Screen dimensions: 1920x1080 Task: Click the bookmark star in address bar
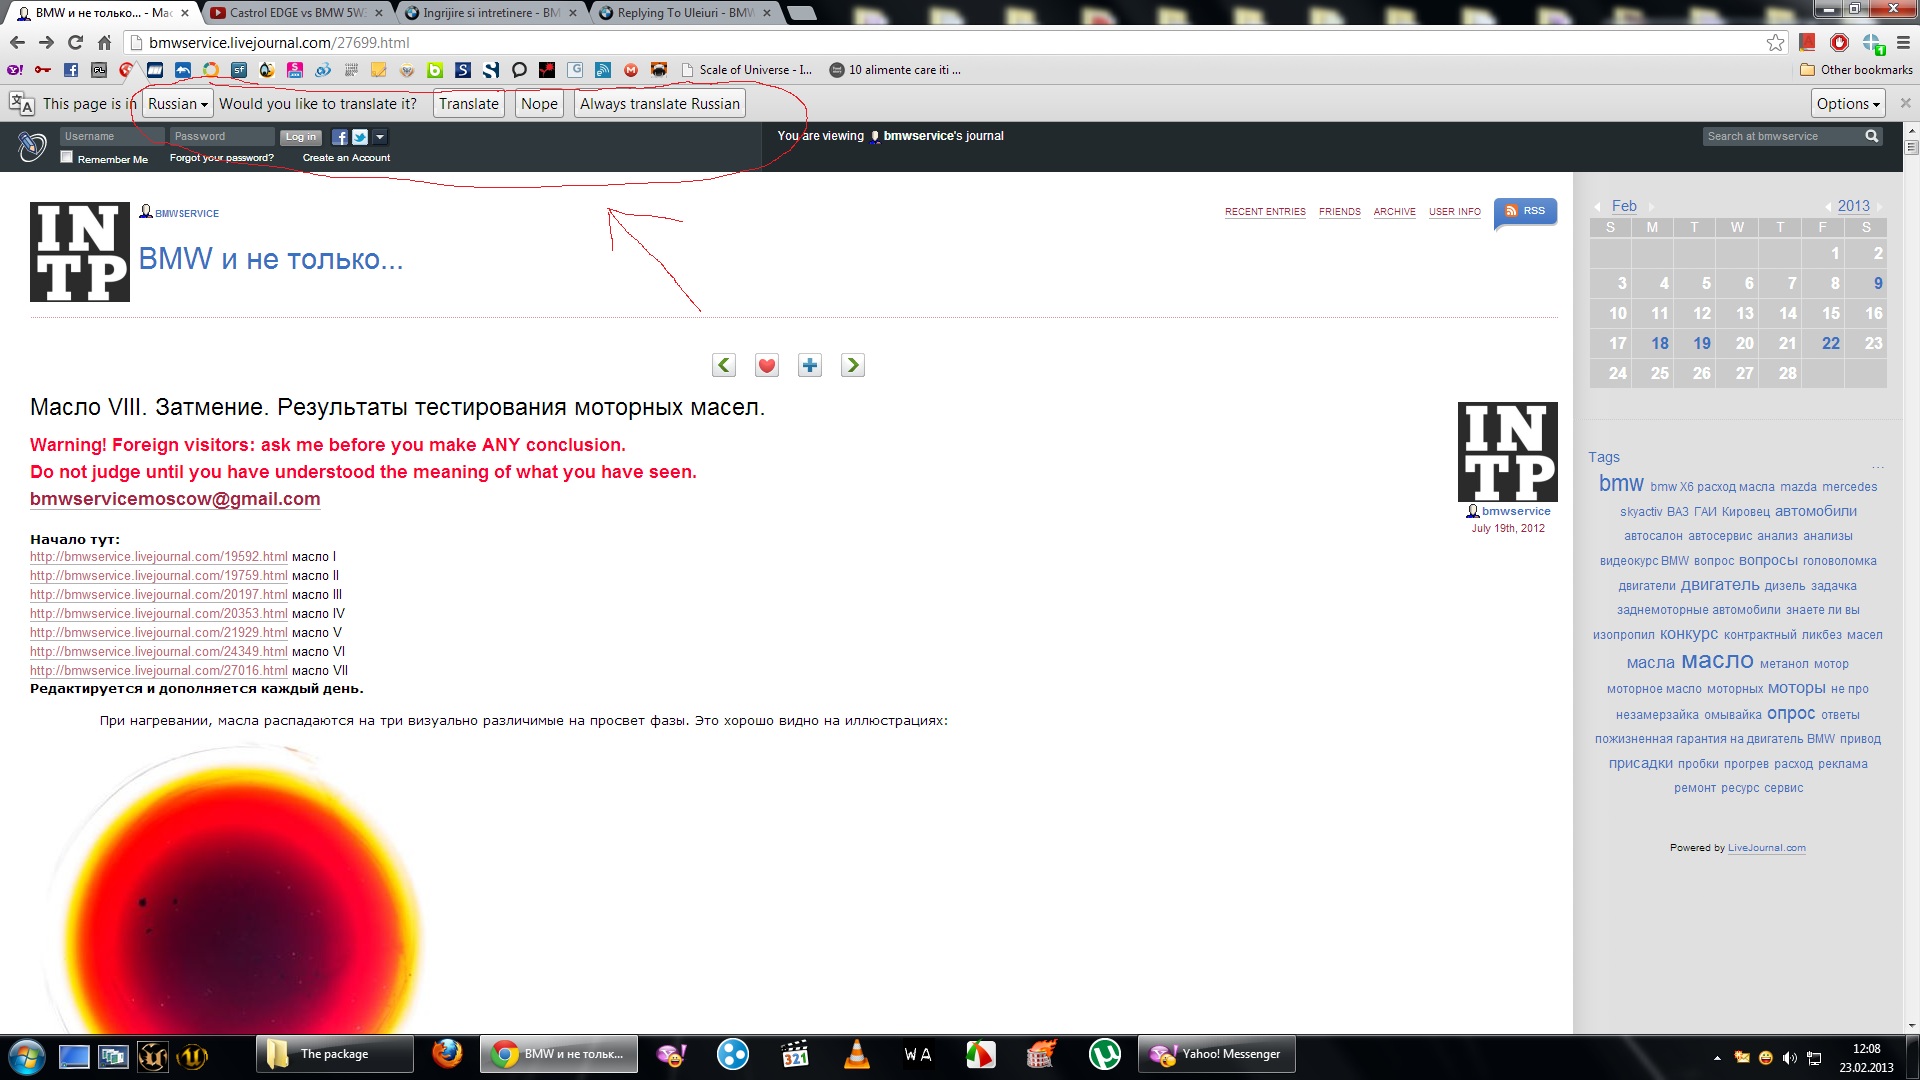(x=1775, y=42)
